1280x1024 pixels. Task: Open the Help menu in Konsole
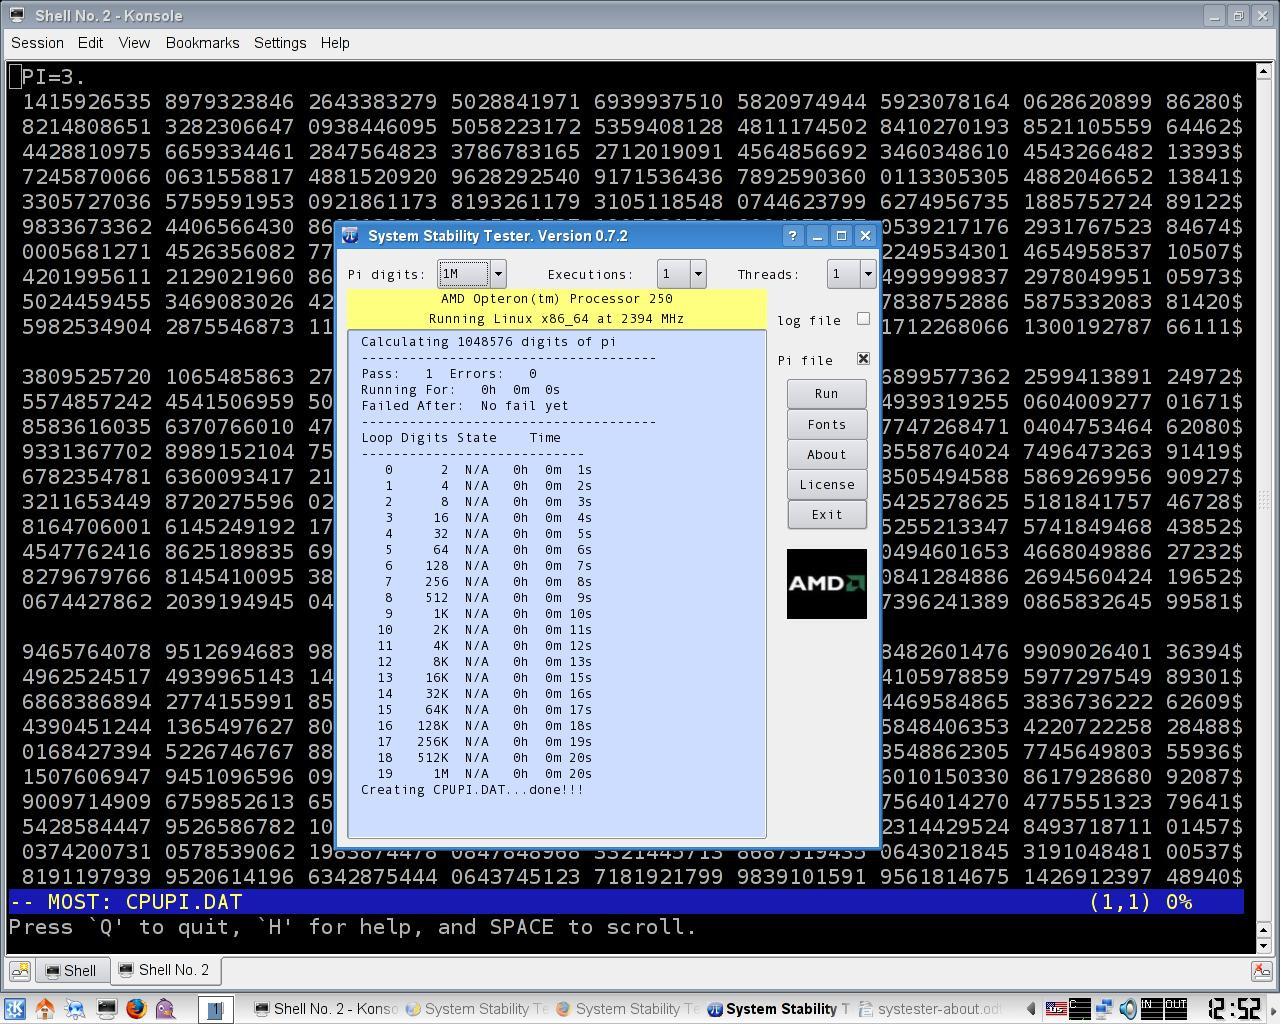coord(335,43)
